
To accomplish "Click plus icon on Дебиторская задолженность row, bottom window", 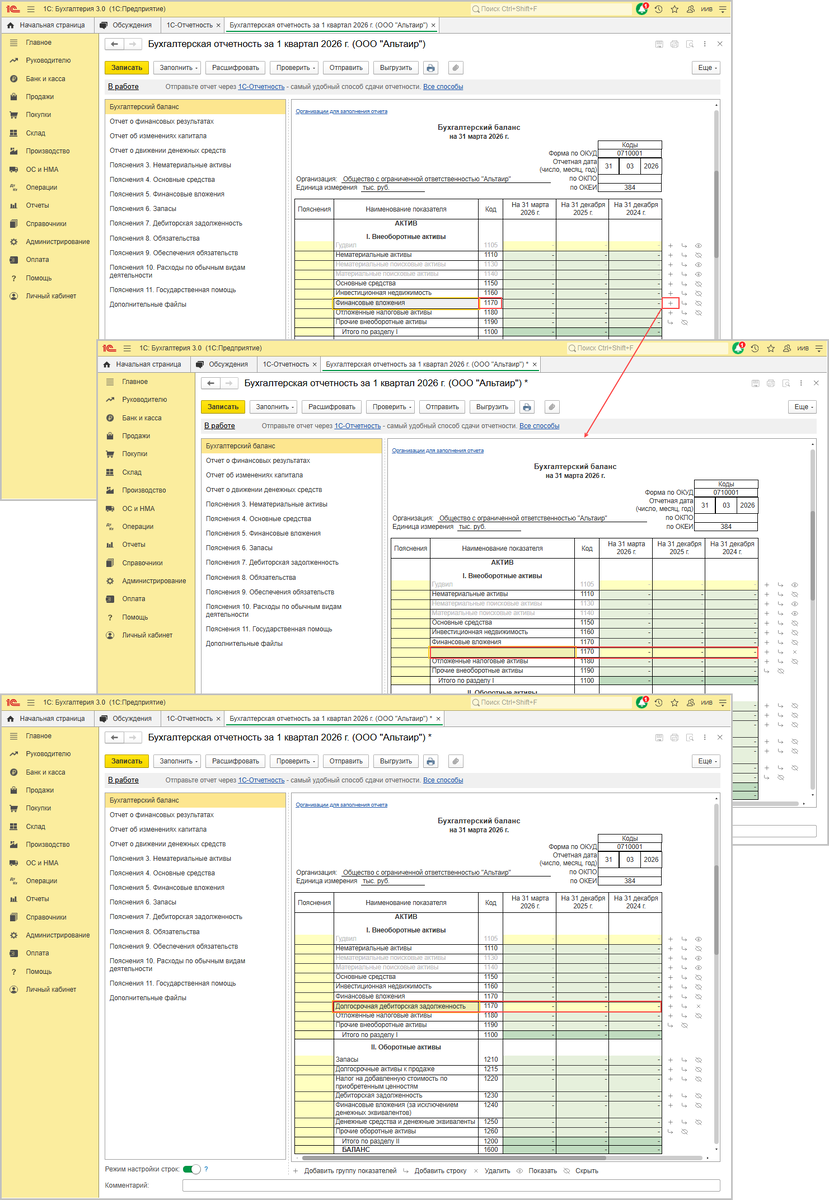I will point(671,1096).
